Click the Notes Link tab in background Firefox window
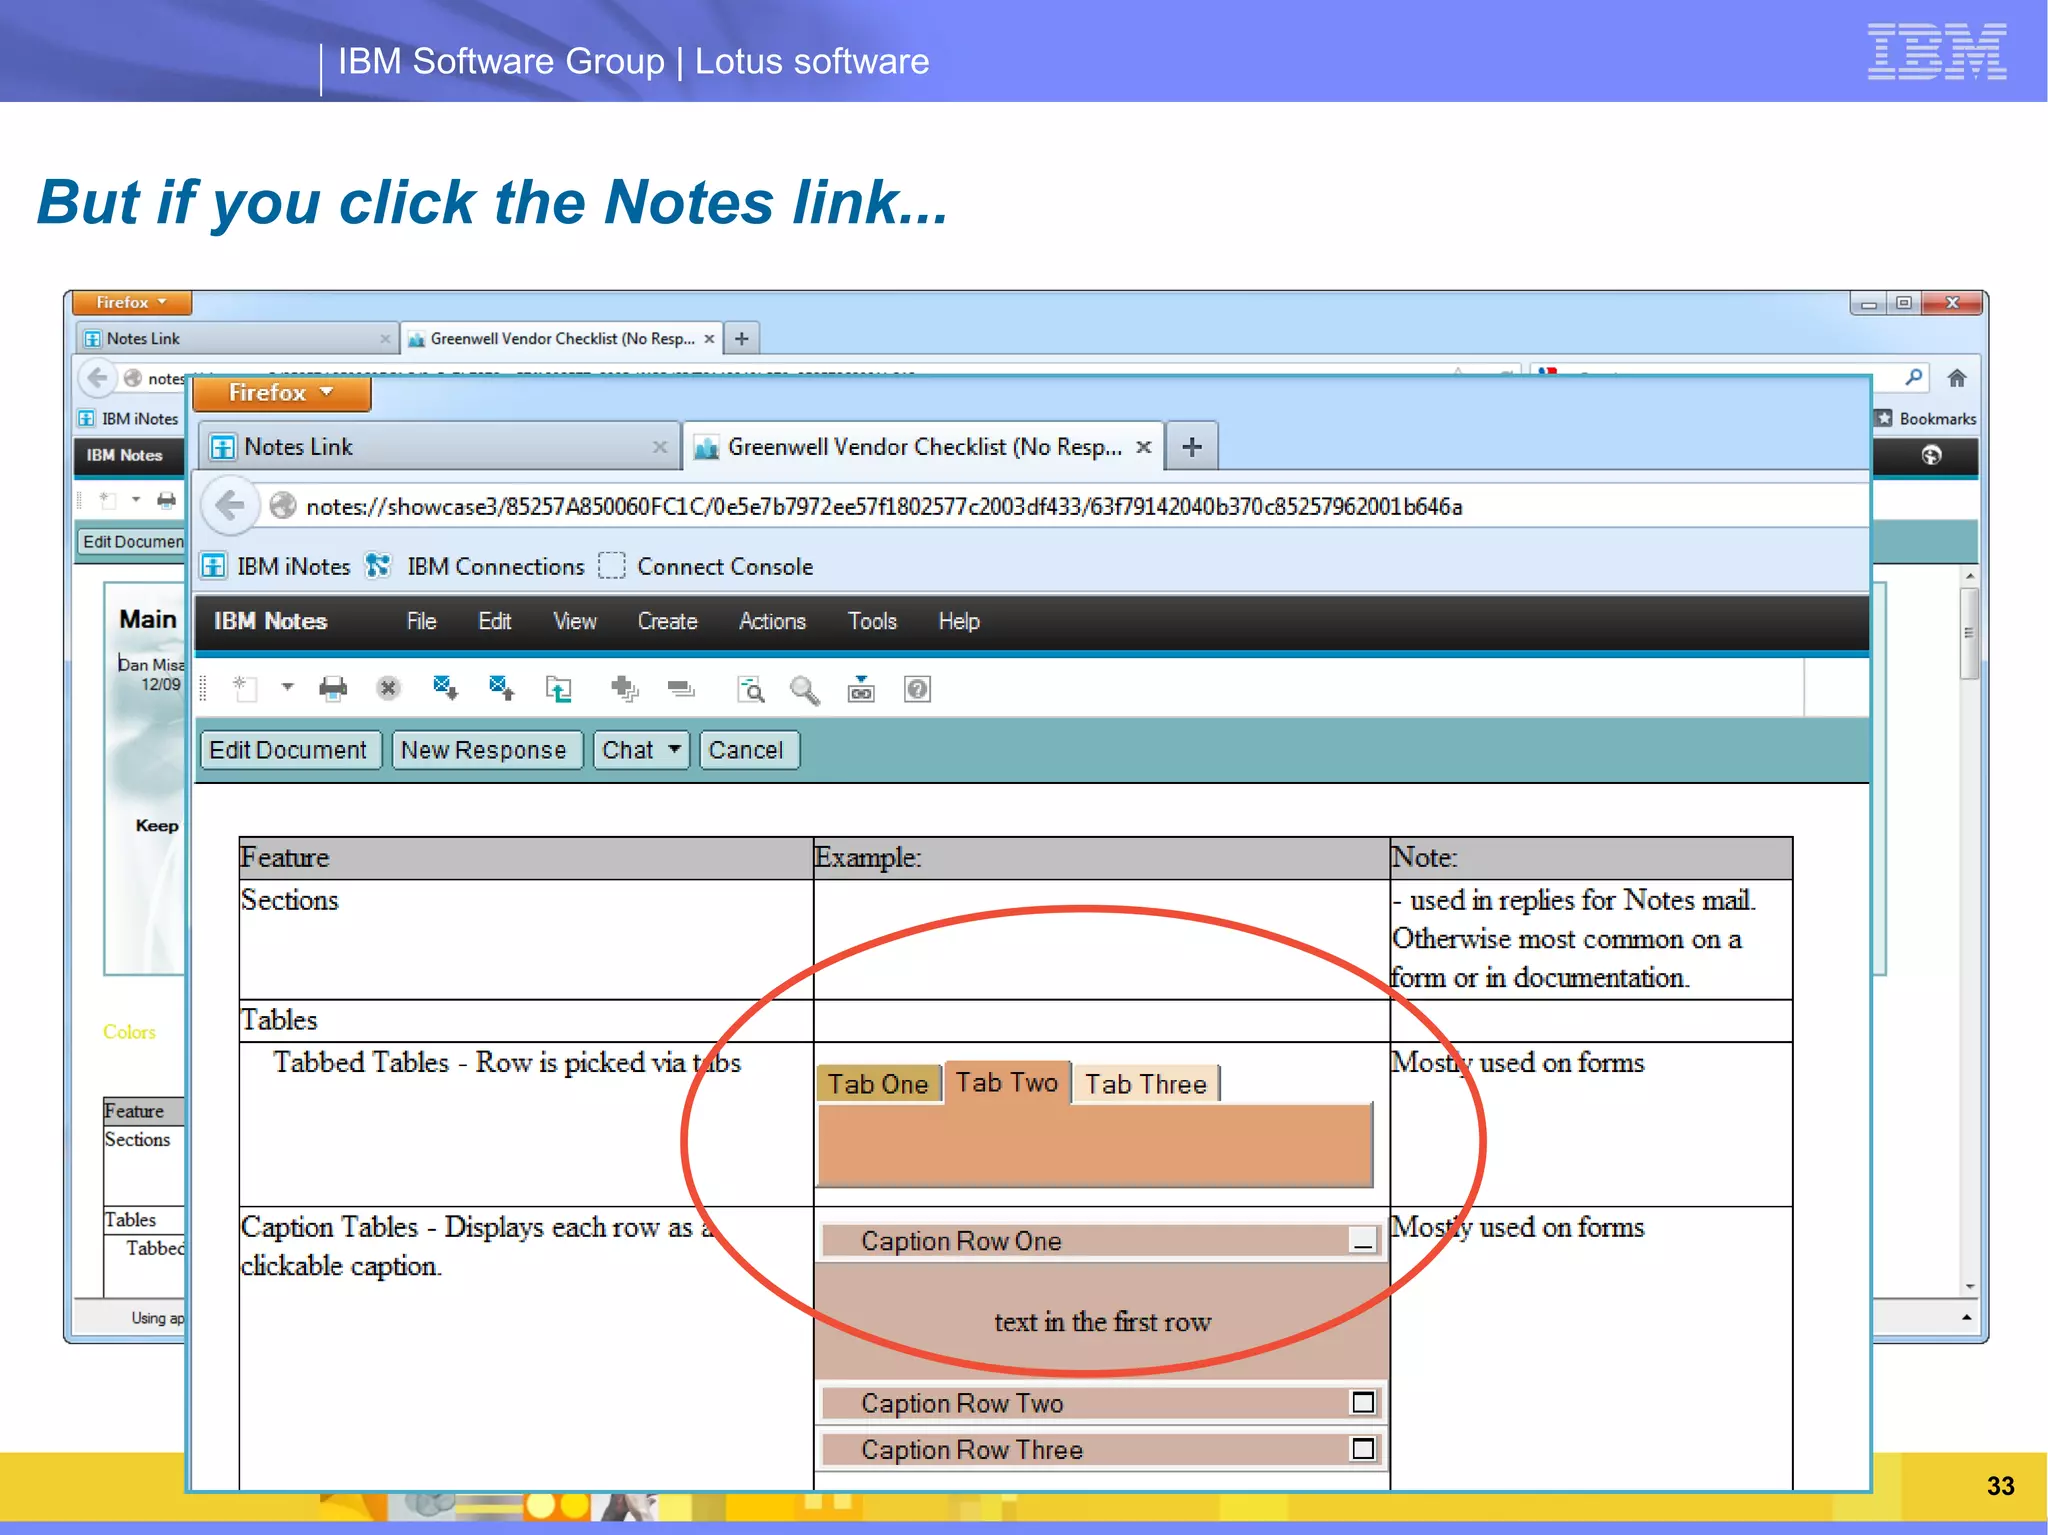The image size is (2048, 1535). click(236, 338)
